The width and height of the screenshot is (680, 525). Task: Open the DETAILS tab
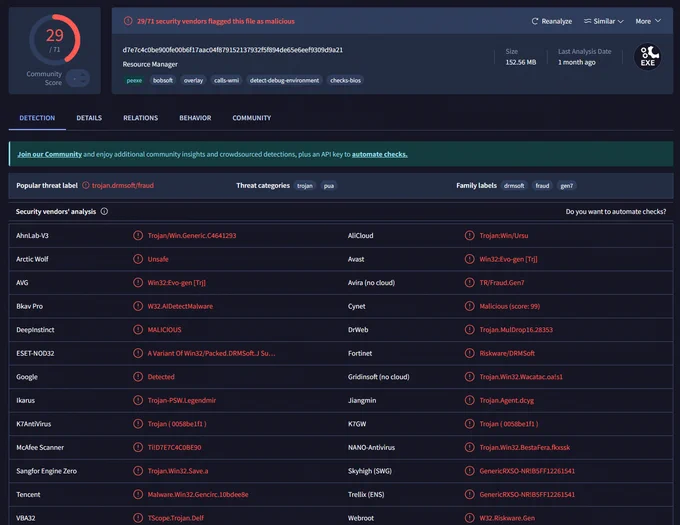click(89, 118)
